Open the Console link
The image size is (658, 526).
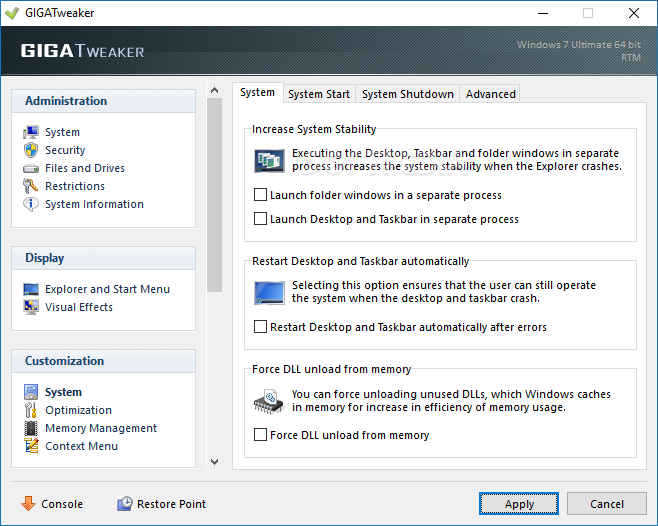point(62,504)
